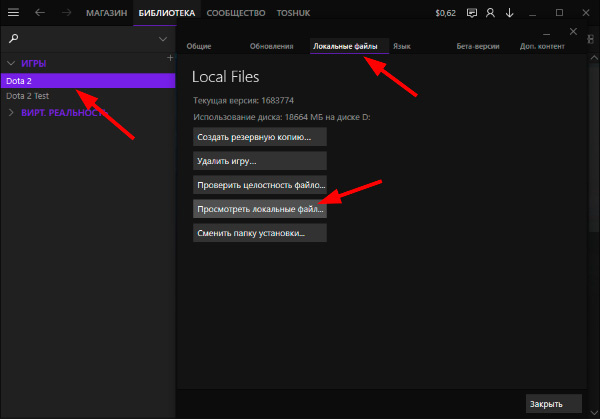Click the Использование диска text line
This screenshot has height=419, width=600.
[x=282, y=117]
